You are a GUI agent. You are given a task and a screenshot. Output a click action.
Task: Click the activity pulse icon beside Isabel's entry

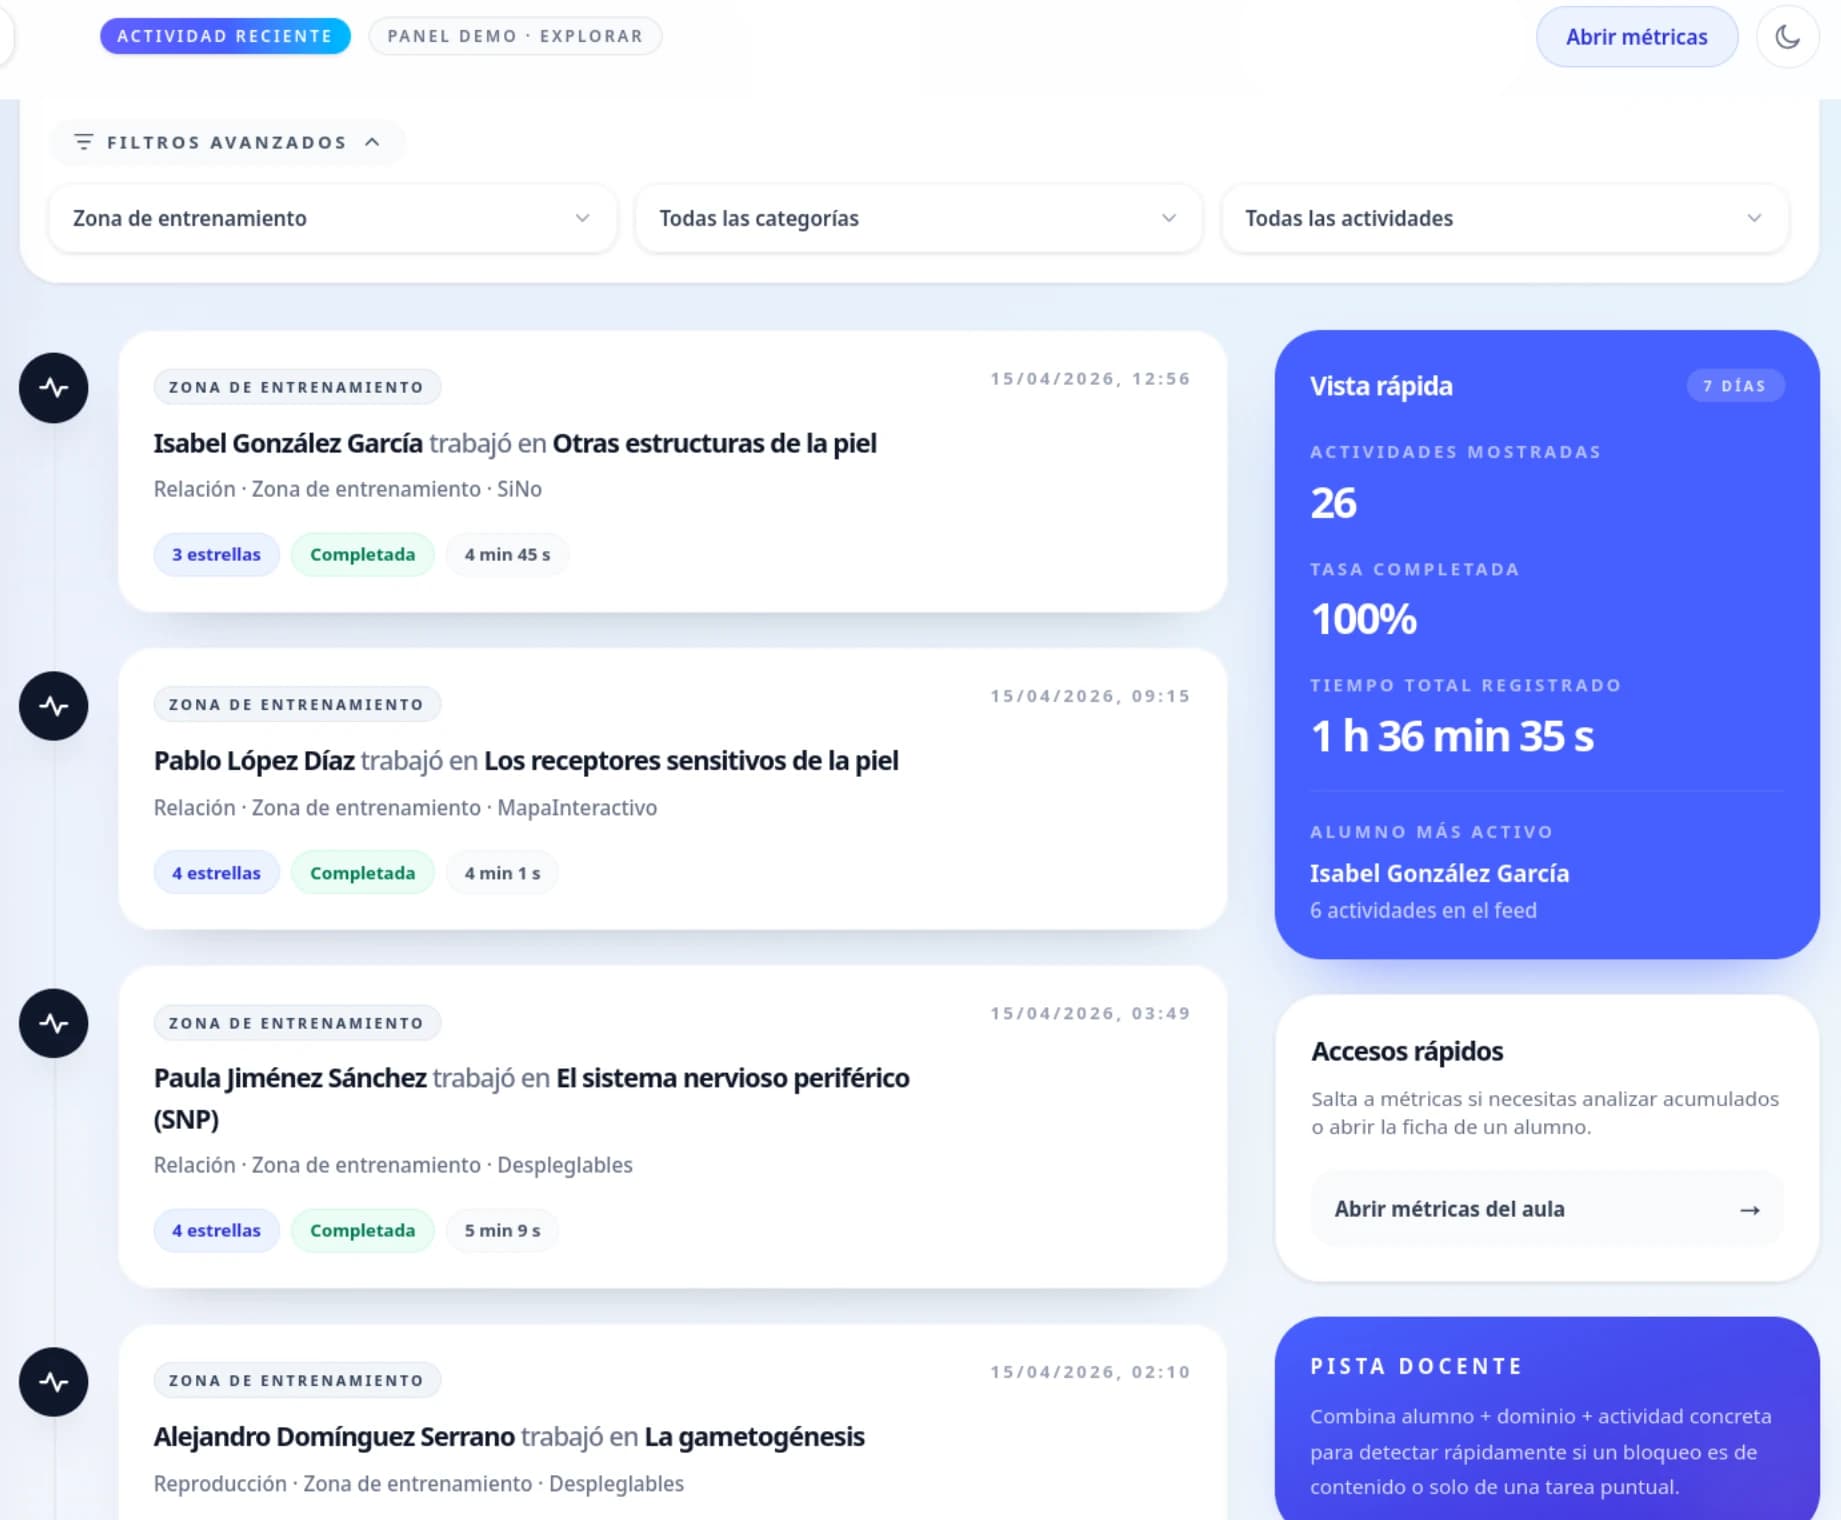point(54,388)
